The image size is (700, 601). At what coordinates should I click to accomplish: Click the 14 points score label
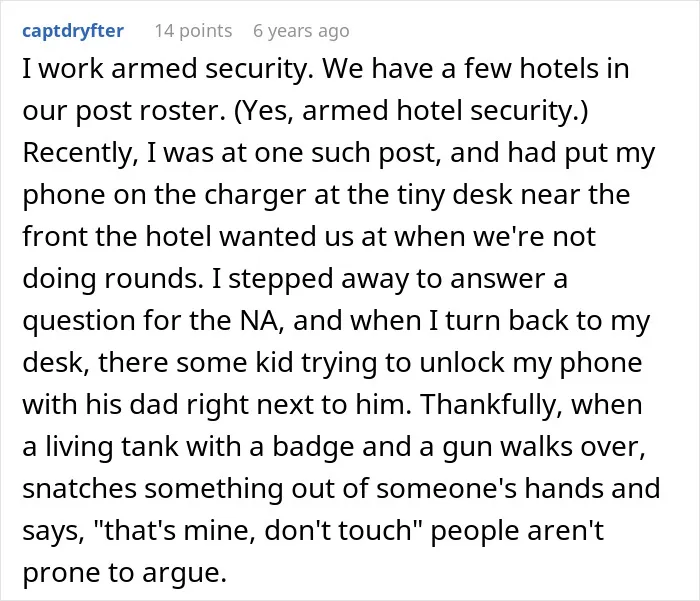point(193,31)
